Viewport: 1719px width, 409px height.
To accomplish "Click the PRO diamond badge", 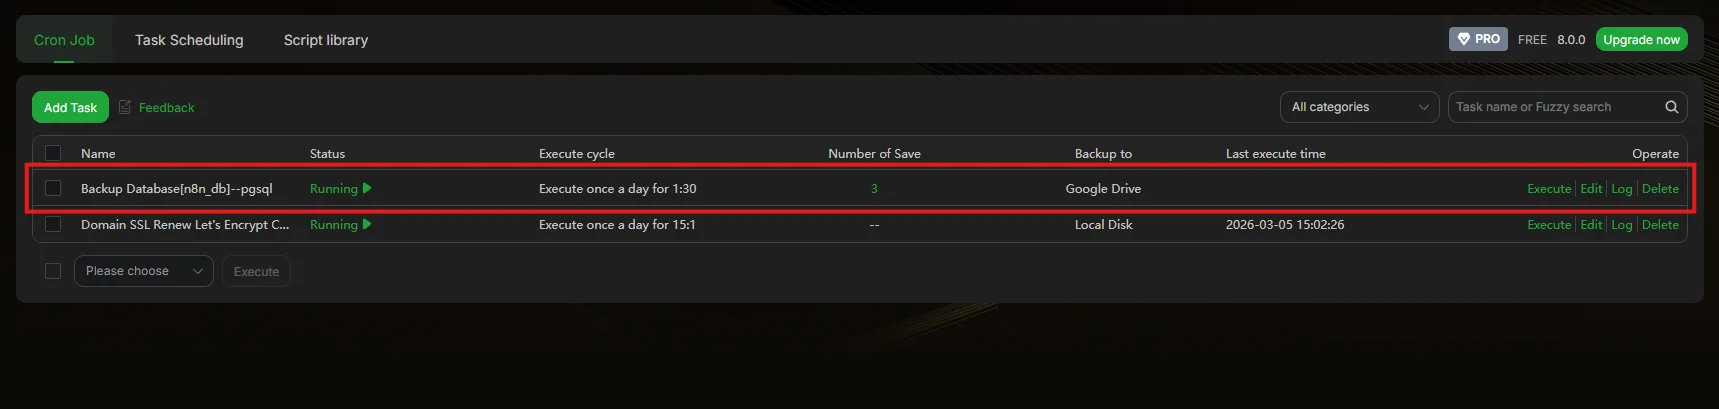I will 1477,39.
